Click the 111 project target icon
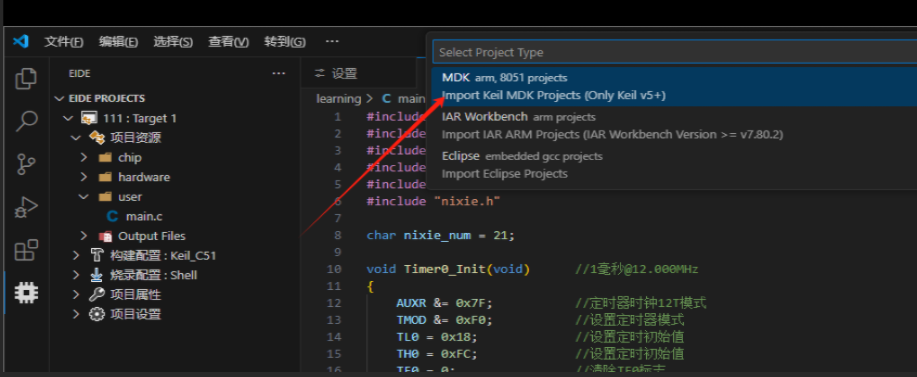The width and height of the screenshot is (917, 377). pos(89,118)
